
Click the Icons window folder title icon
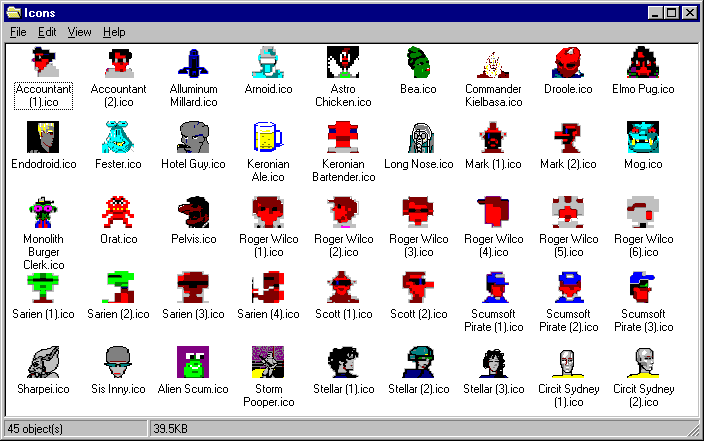tap(14, 13)
